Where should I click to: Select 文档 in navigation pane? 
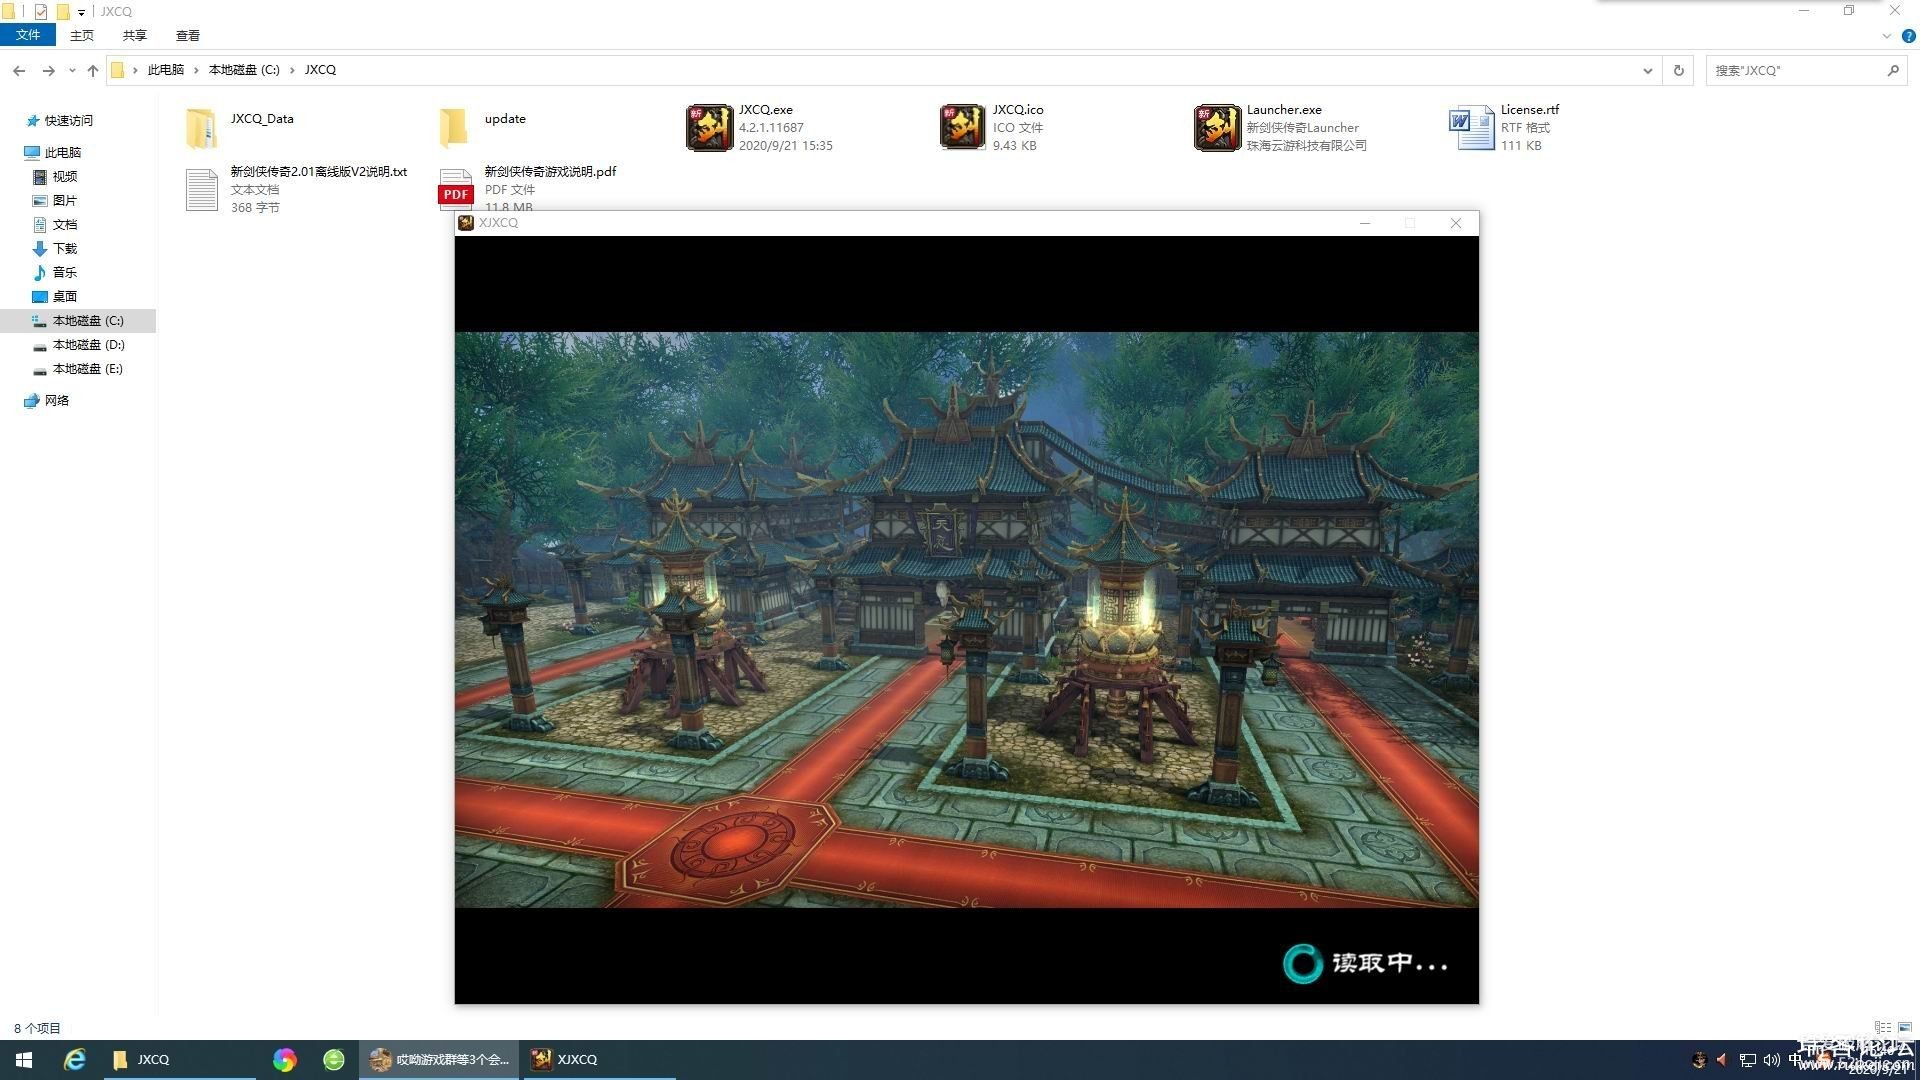click(64, 224)
